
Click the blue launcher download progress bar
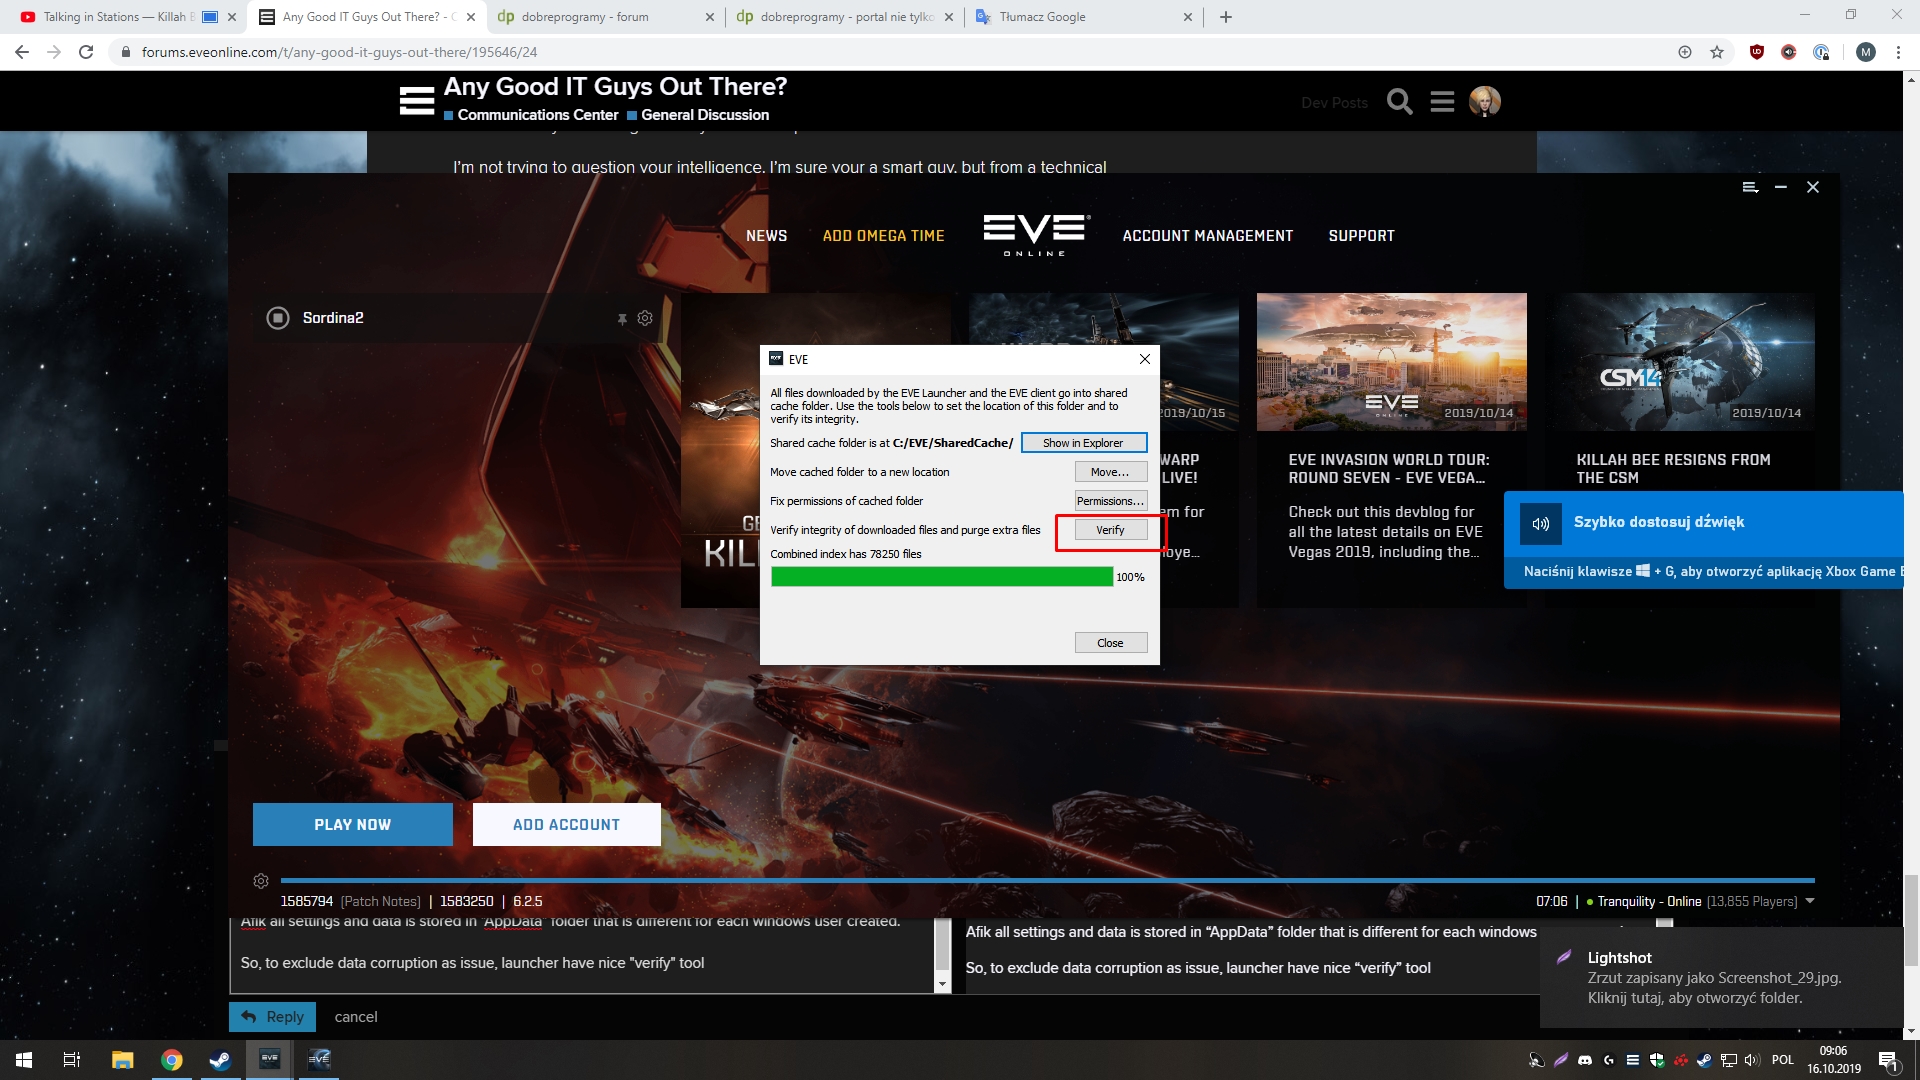click(1047, 880)
